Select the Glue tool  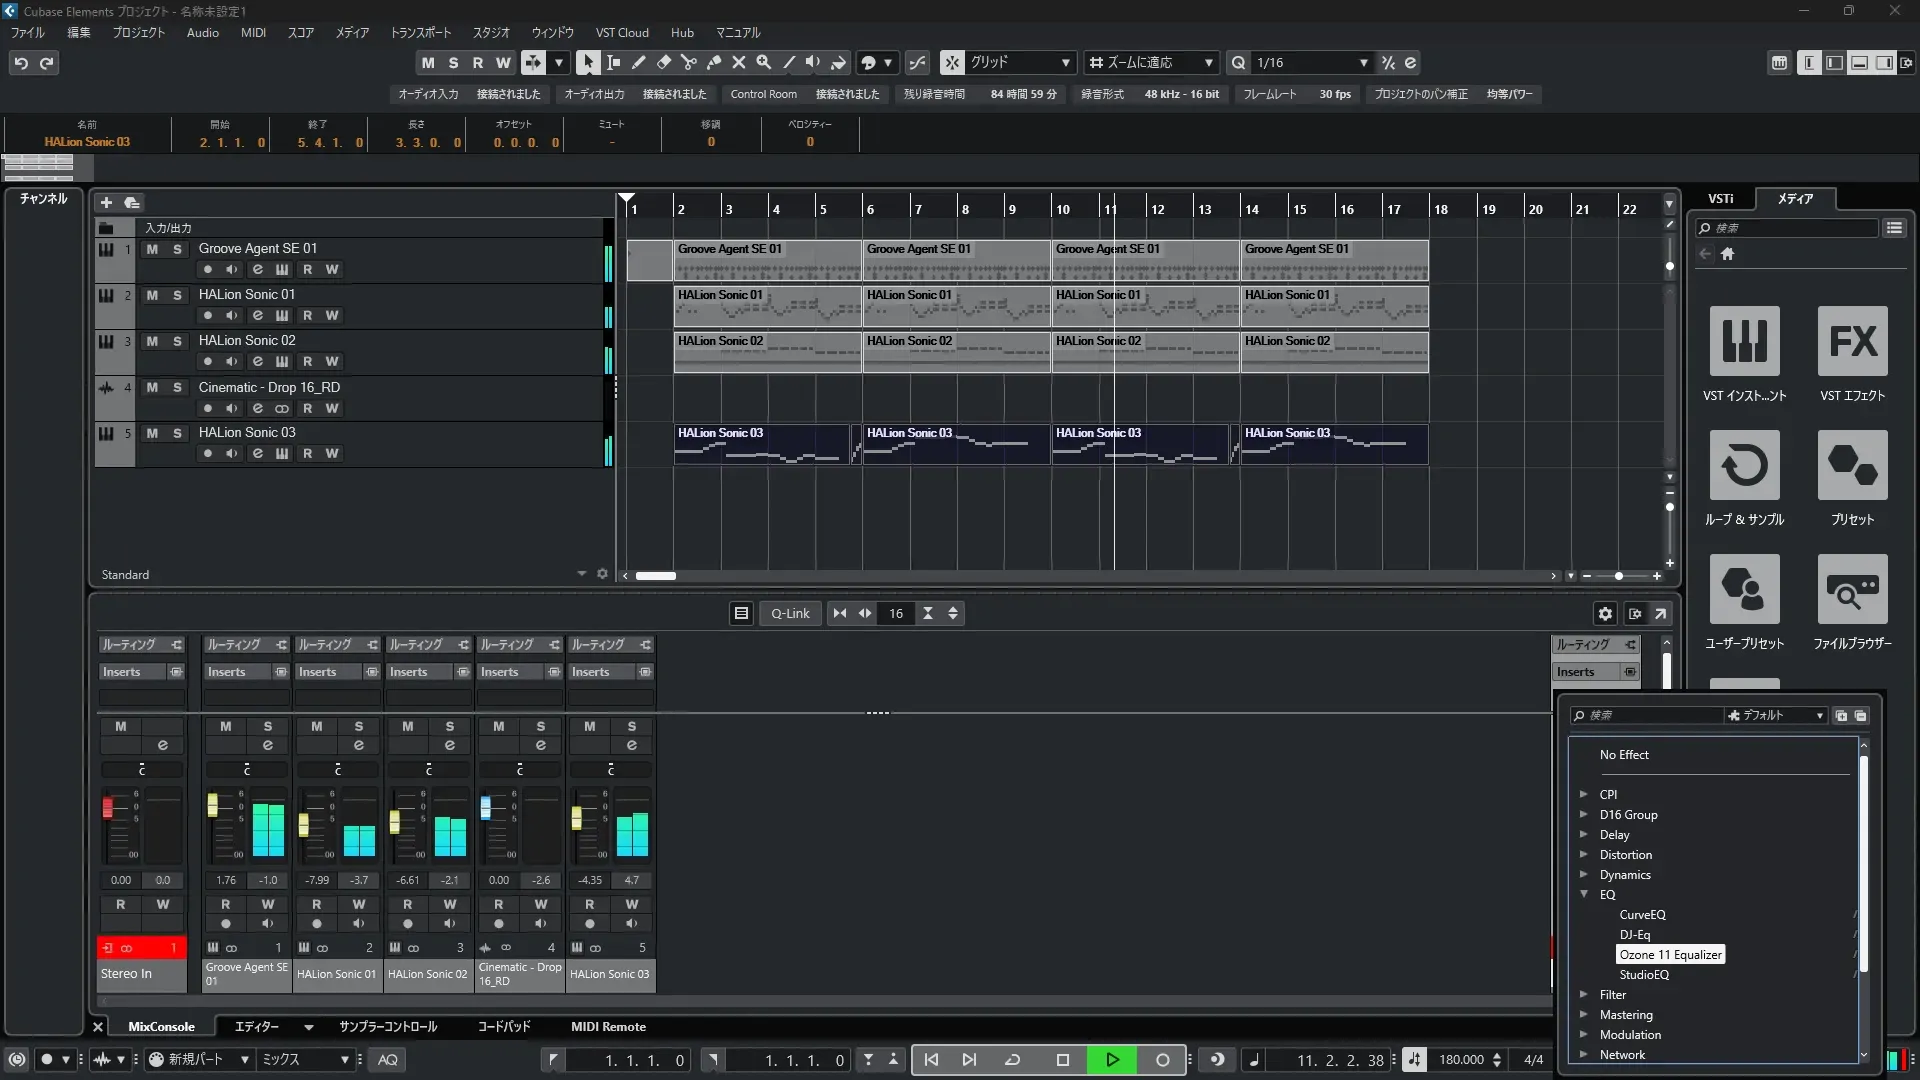(713, 62)
